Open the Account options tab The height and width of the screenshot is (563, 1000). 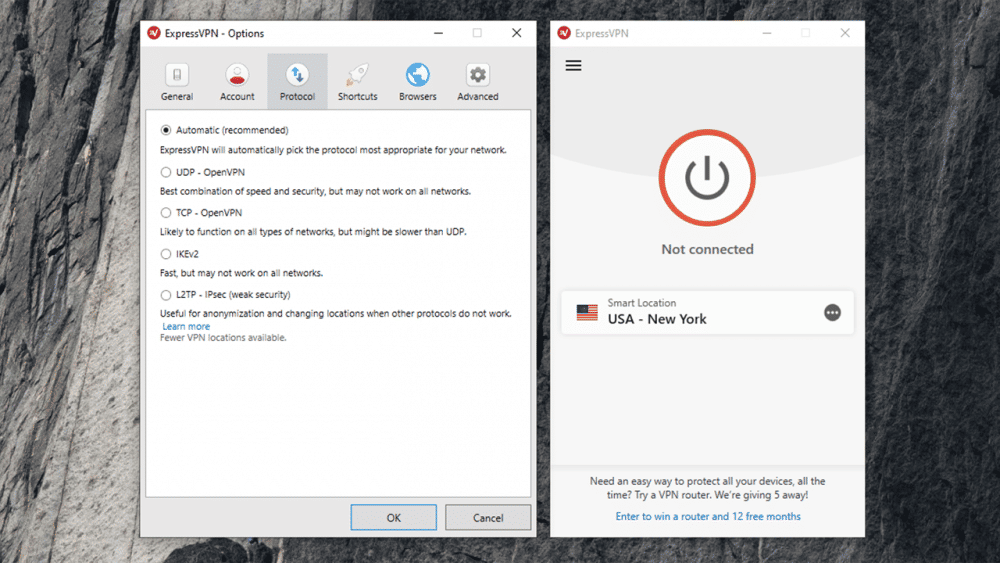237,82
